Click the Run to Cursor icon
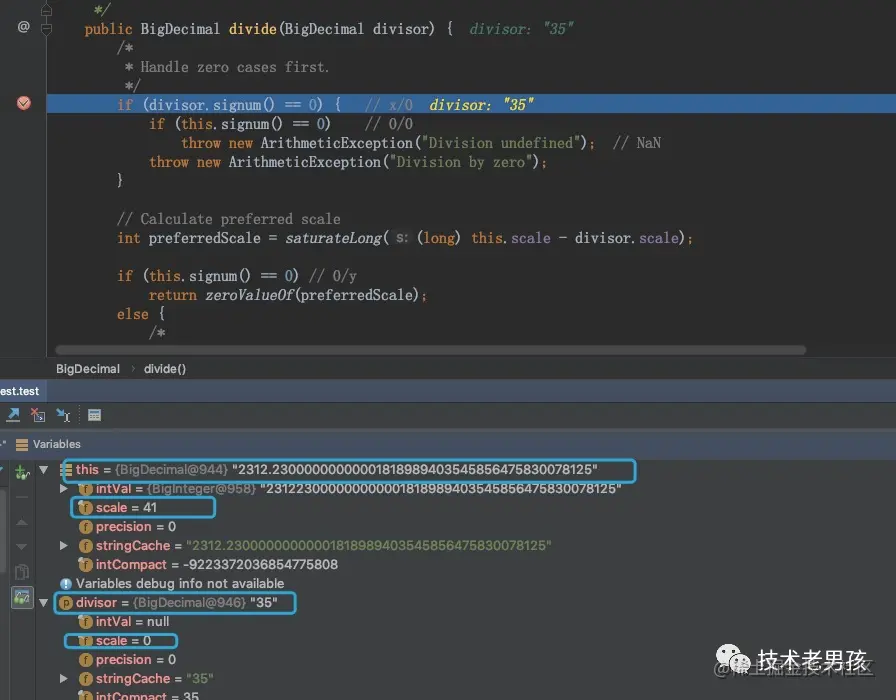This screenshot has width=896, height=700. coord(63,415)
